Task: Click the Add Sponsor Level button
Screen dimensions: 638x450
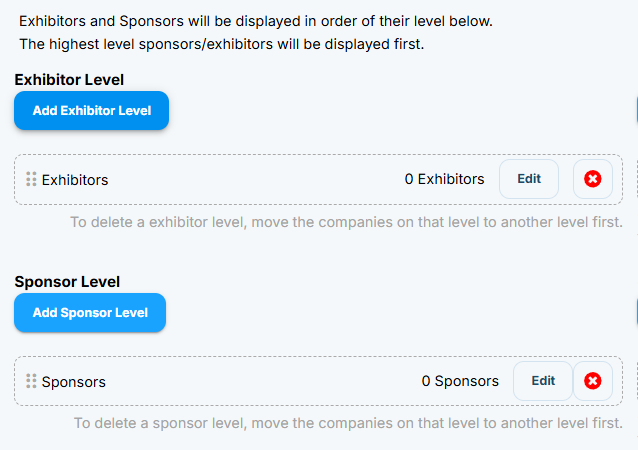Action: [90, 312]
